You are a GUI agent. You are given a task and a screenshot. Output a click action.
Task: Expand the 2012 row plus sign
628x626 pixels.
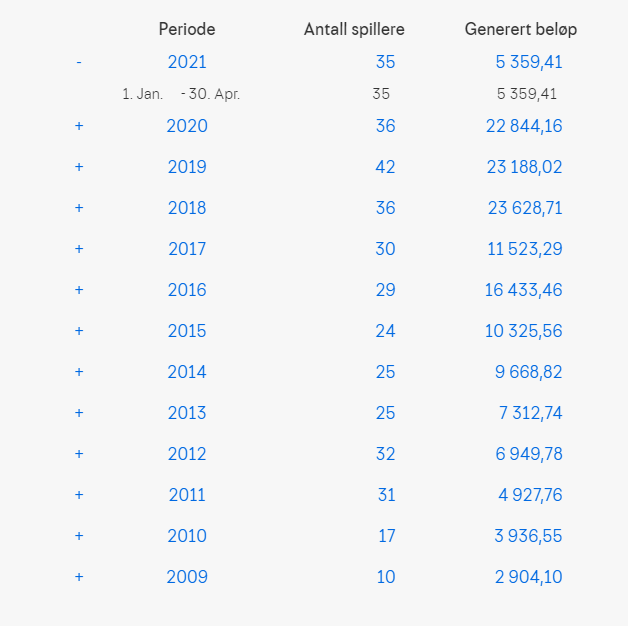point(79,454)
